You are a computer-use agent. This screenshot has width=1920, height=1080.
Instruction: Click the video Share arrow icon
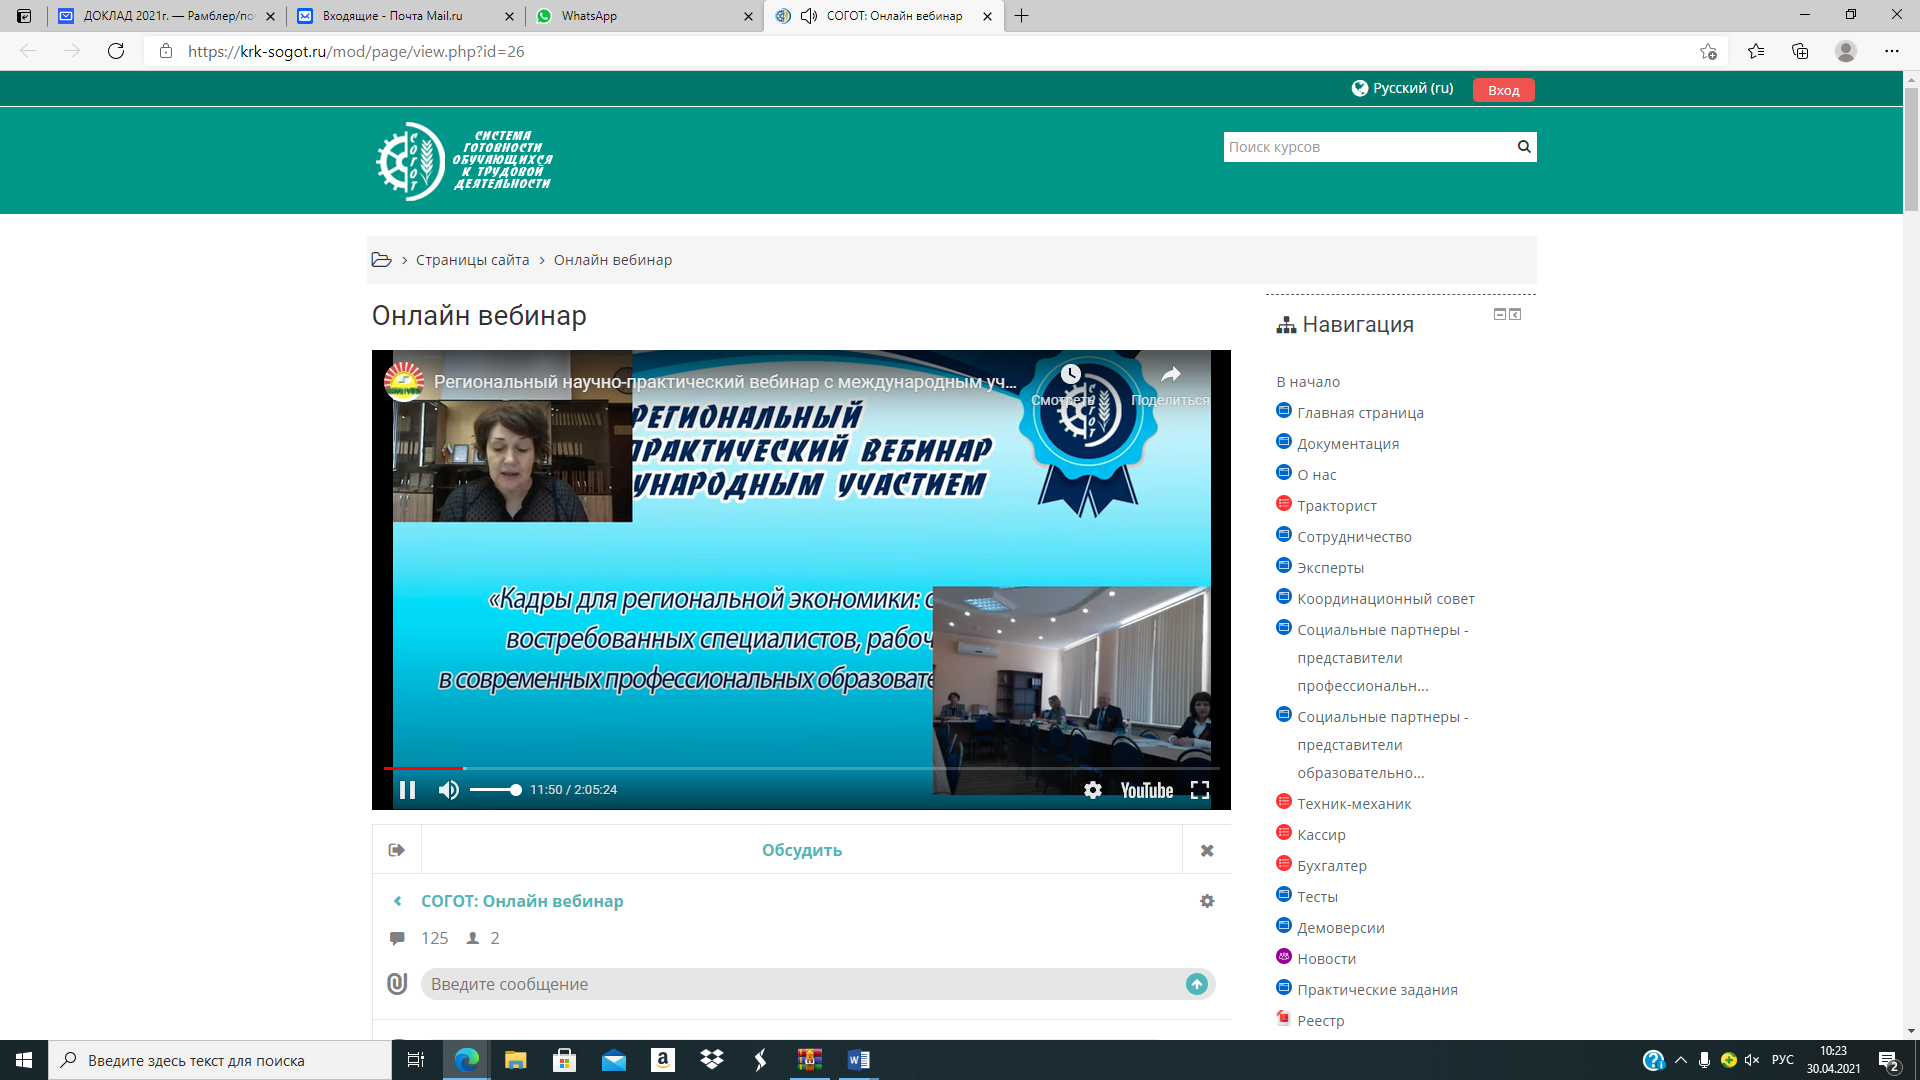(x=1170, y=375)
